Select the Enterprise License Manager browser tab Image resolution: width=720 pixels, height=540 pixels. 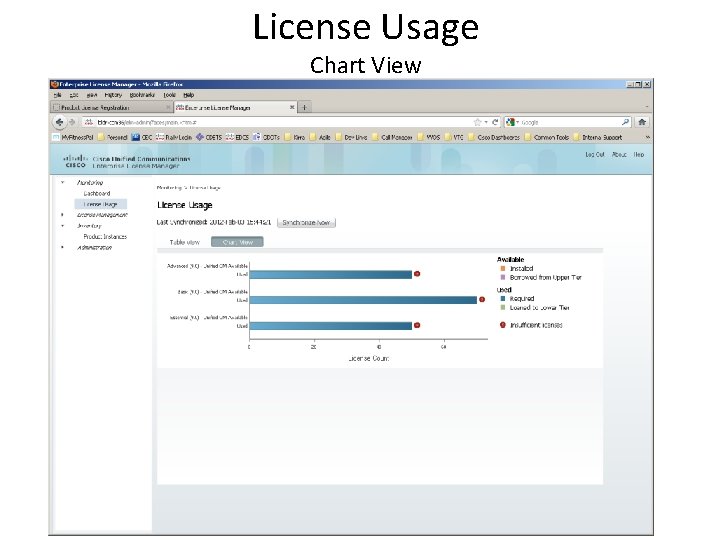[x=236, y=107]
